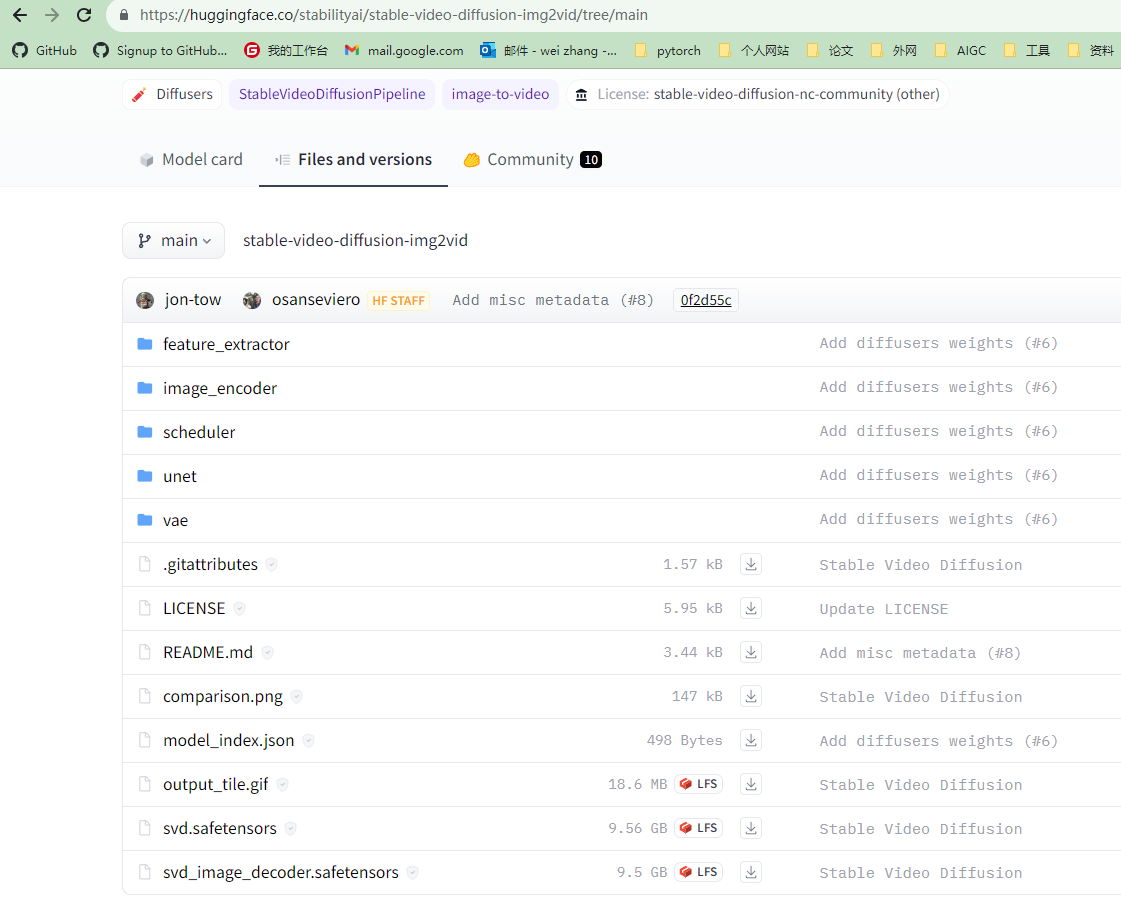
Task: Switch to the Model card tab
Action: pyautogui.click(x=191, y=159)
